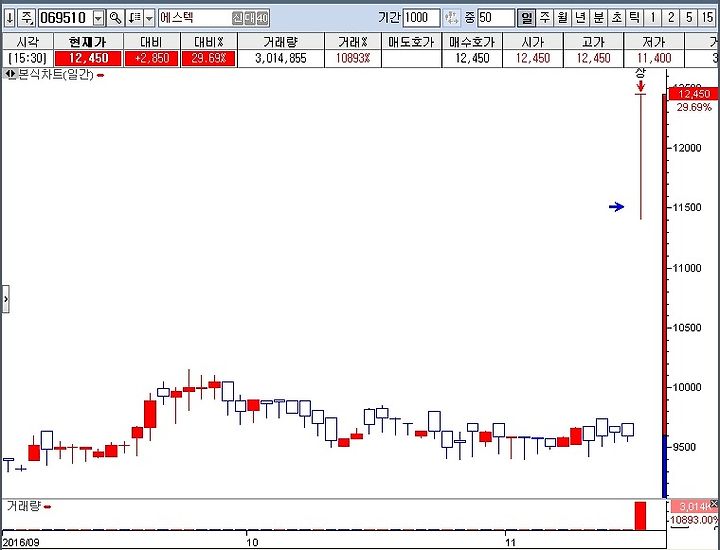Click the 기간 field showing 1000
Viewport: 720px width, 550px height.
click(421, 18)
